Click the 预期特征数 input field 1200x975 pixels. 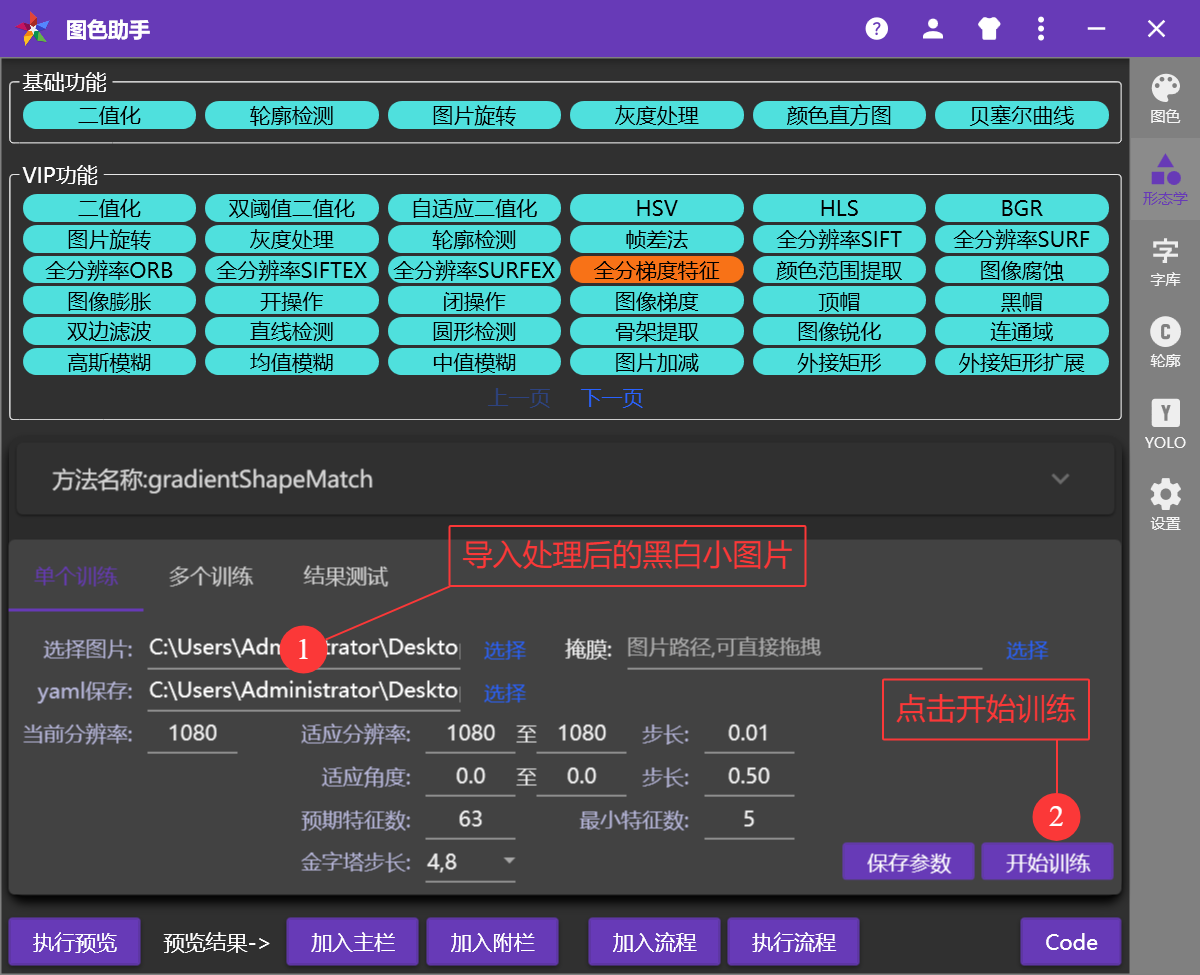[x=470, y=820]
